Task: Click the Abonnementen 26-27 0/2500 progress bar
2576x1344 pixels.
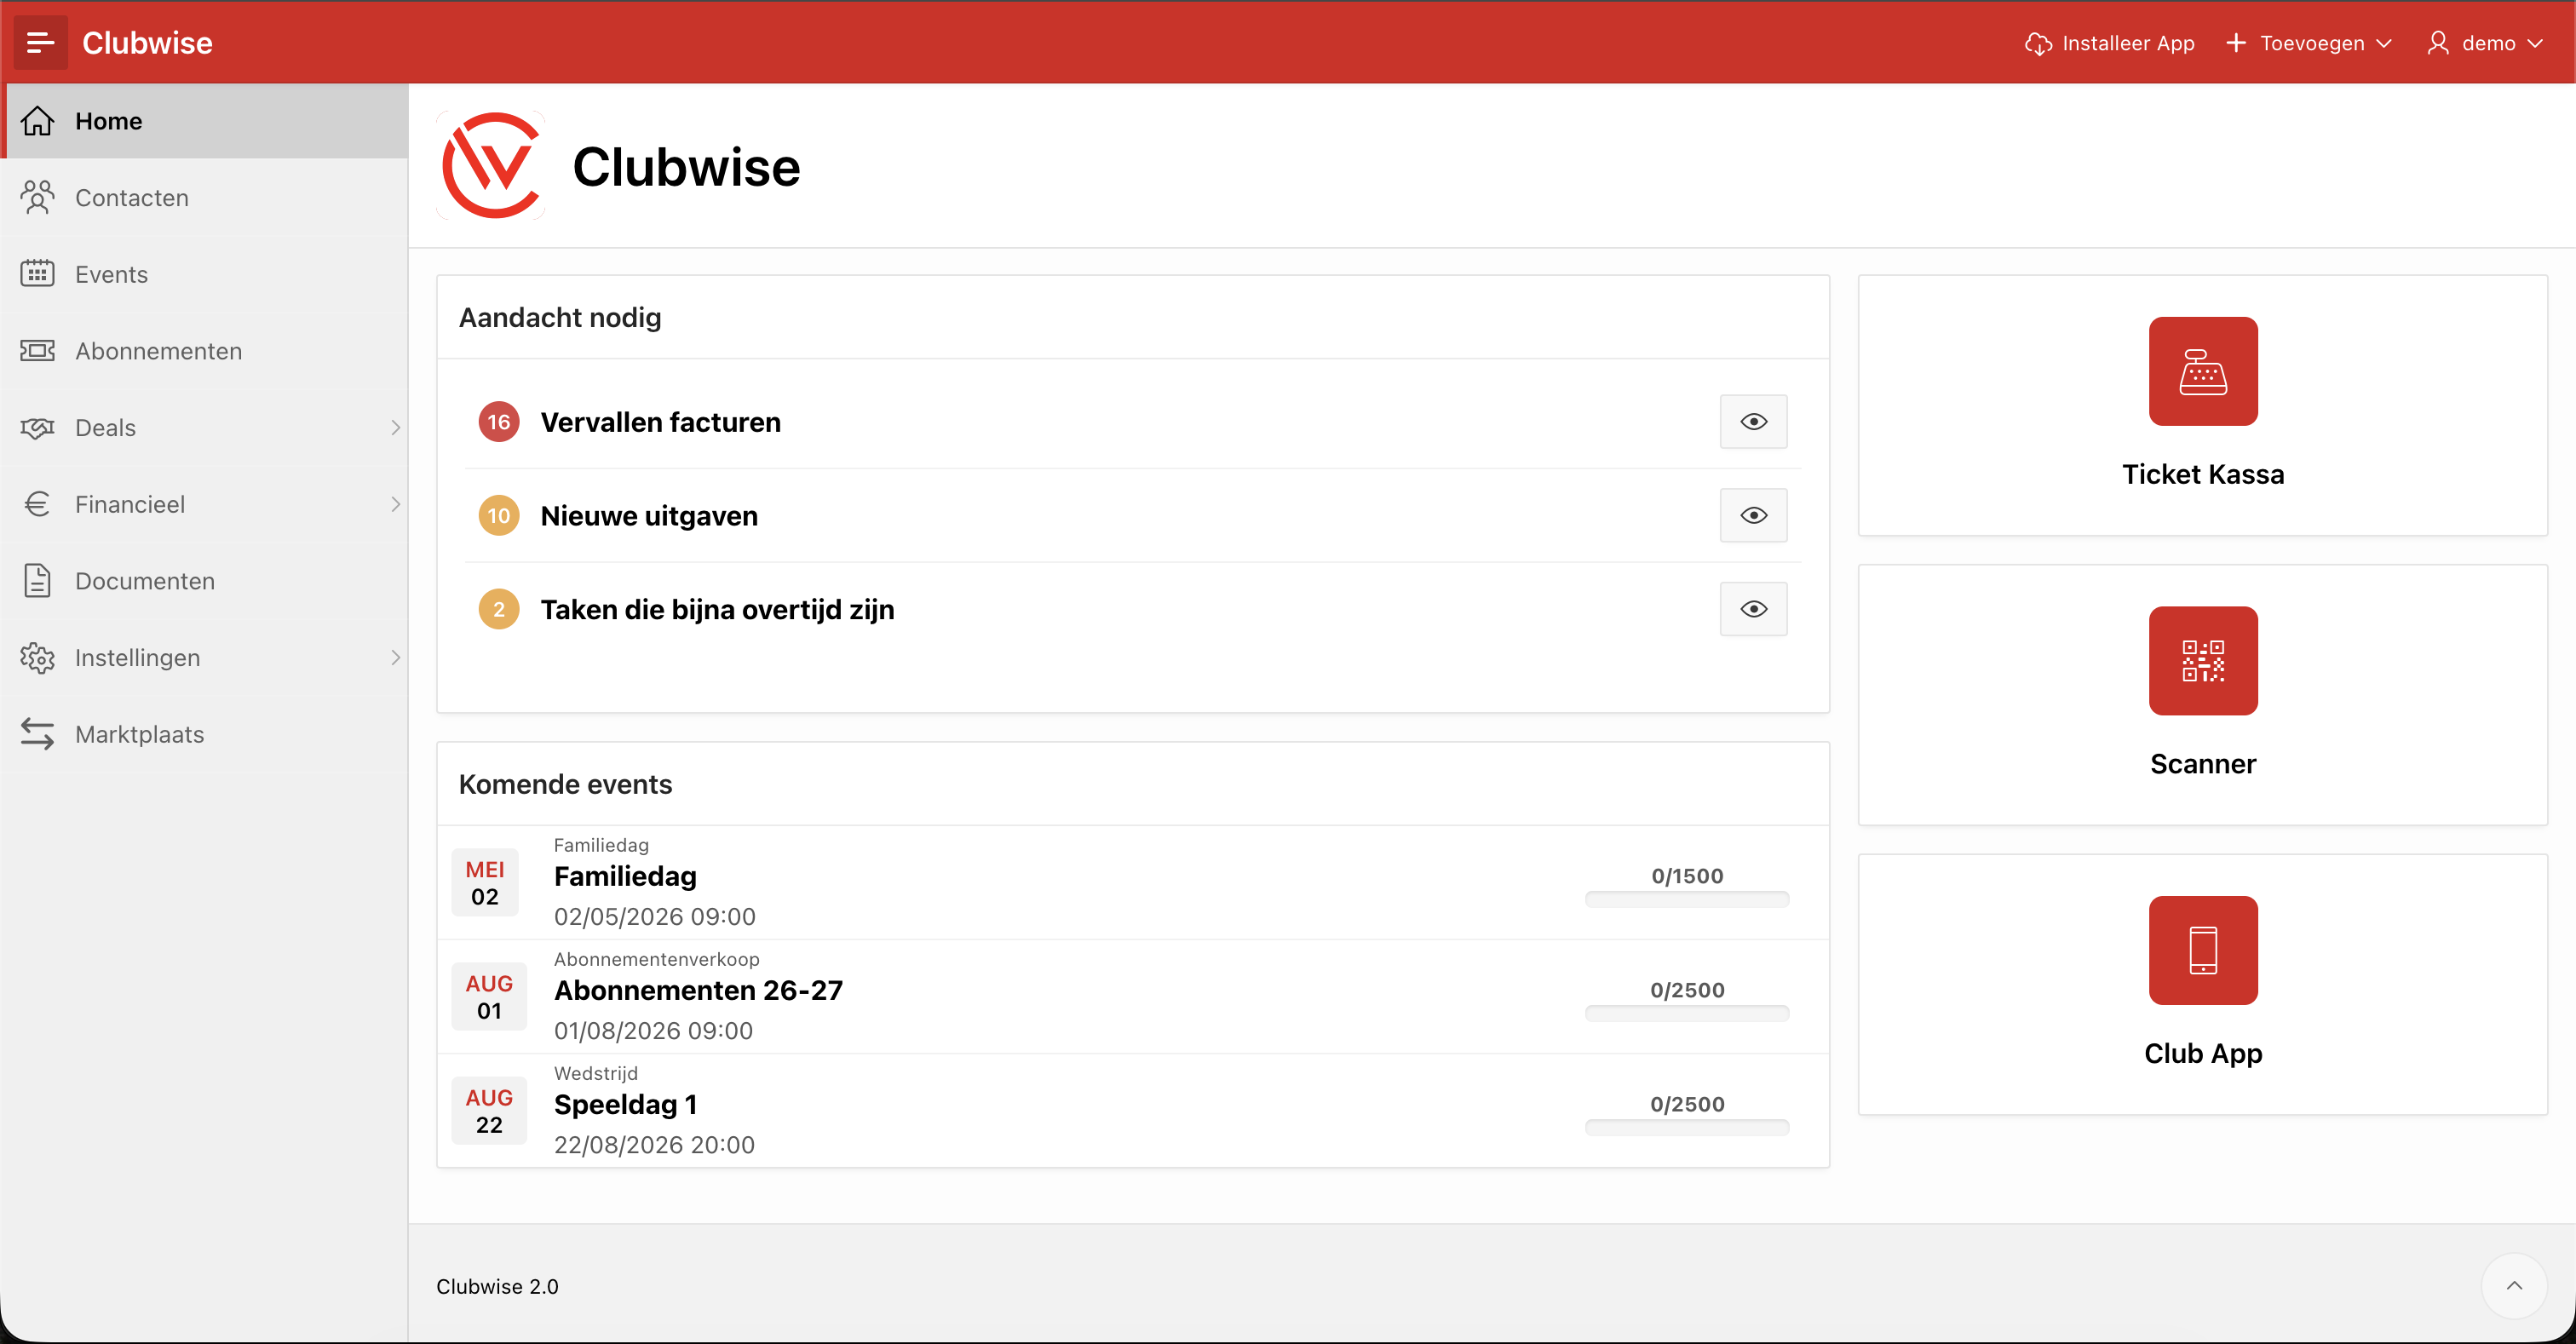Action: [1687, 1013]
